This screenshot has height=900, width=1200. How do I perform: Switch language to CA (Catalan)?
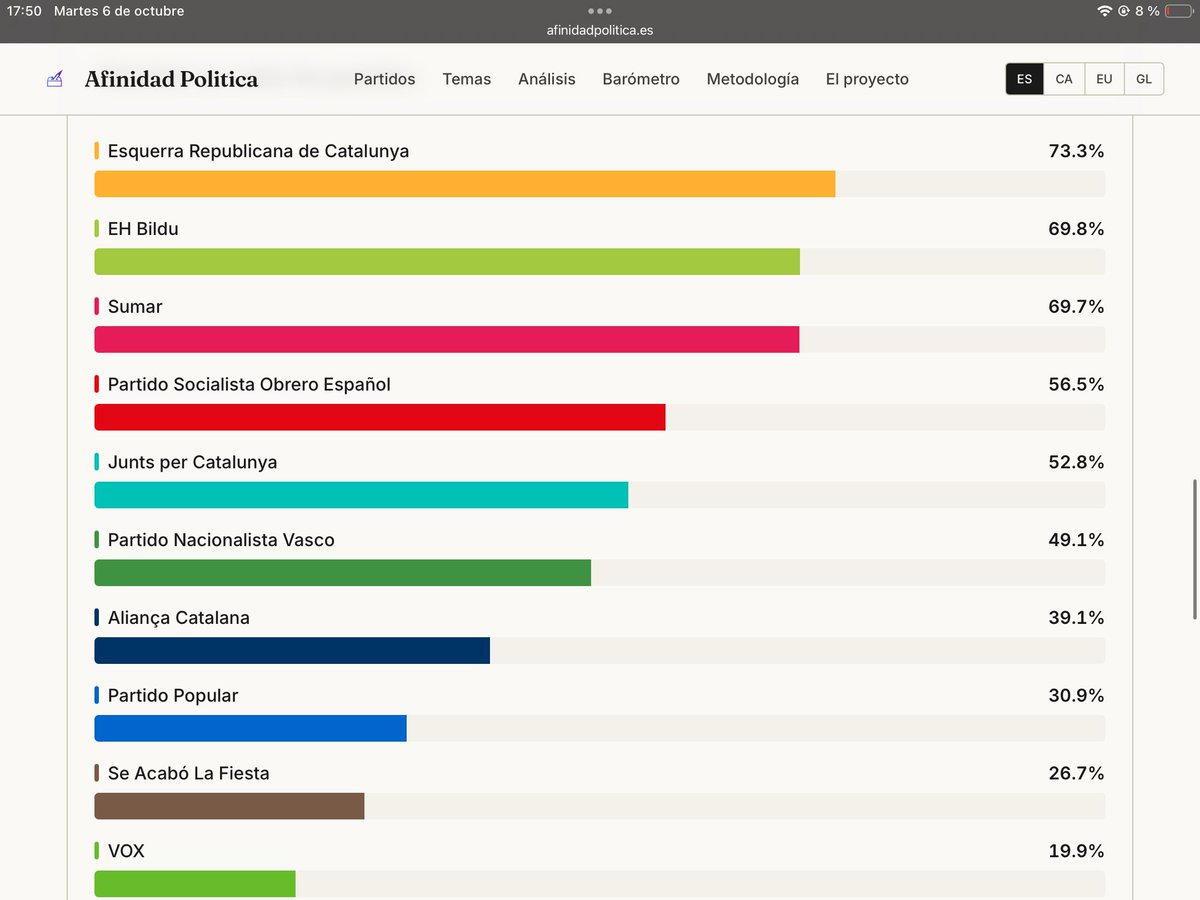point(1064,79)
